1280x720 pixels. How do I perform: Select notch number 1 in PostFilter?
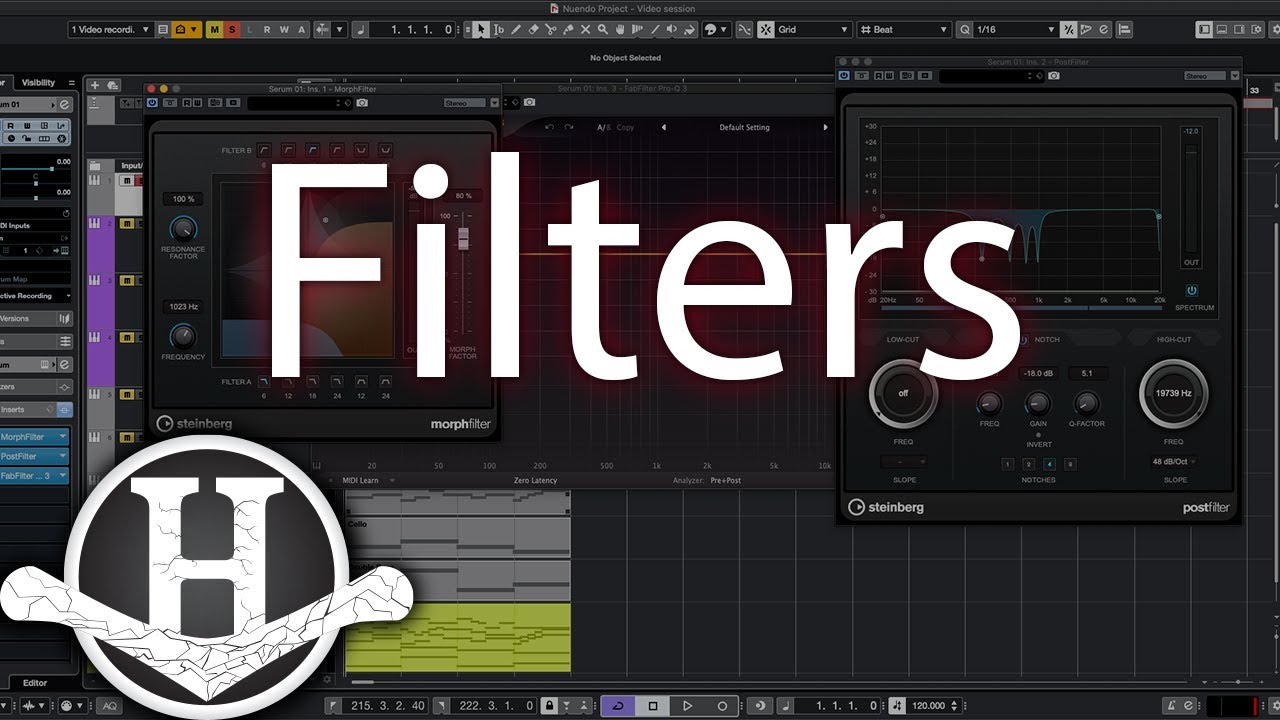coord(1007,464)
